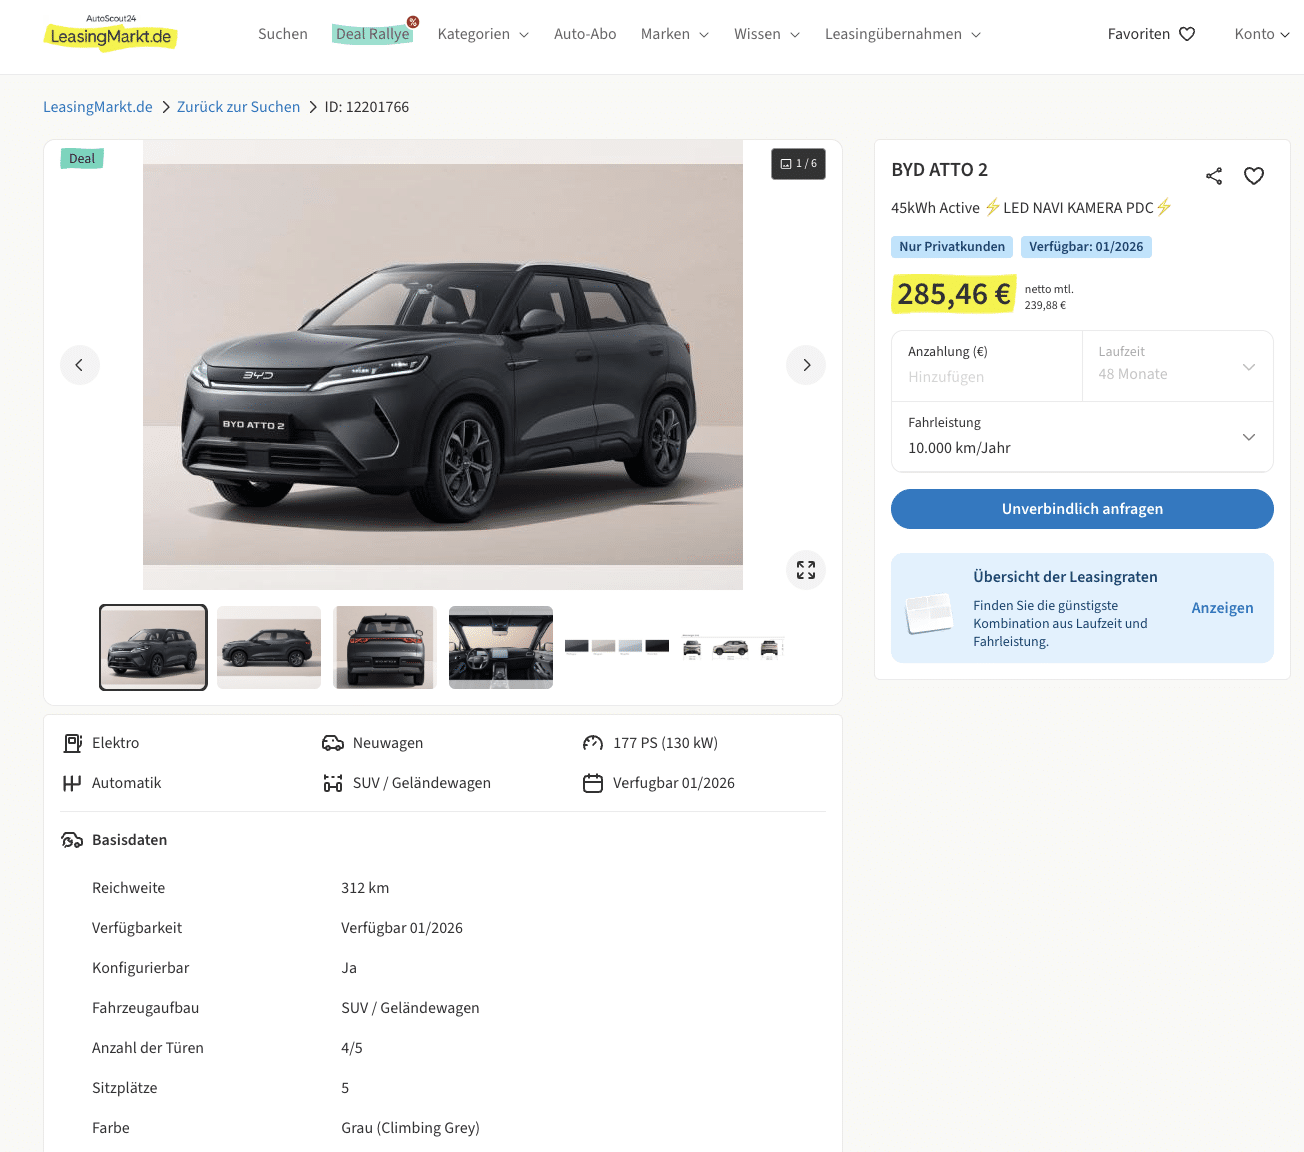This screenshot has width=1304, height=1152.
Task: Click the Automatik gearshift icon
Action: pyautogui.click(x=72, y=783)
